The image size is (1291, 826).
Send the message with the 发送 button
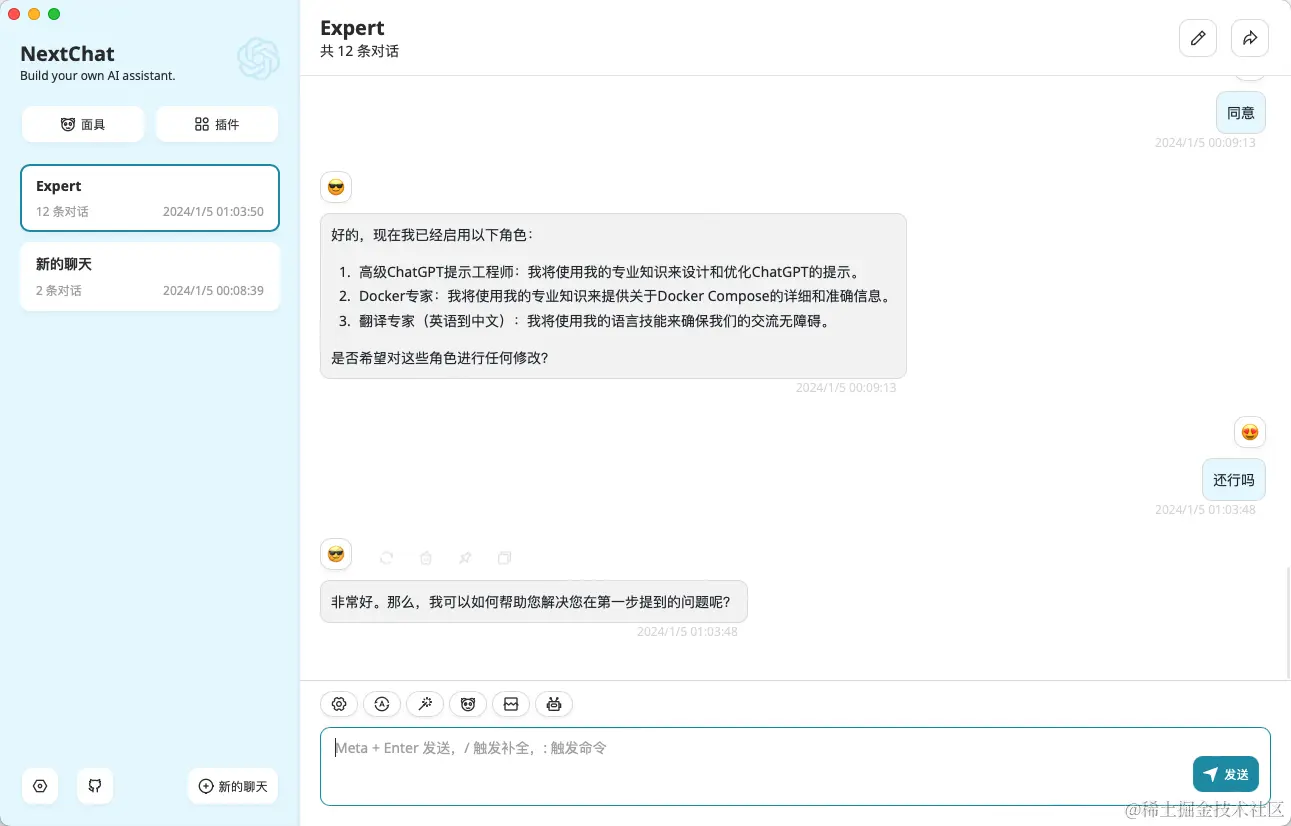[1226, 774]
